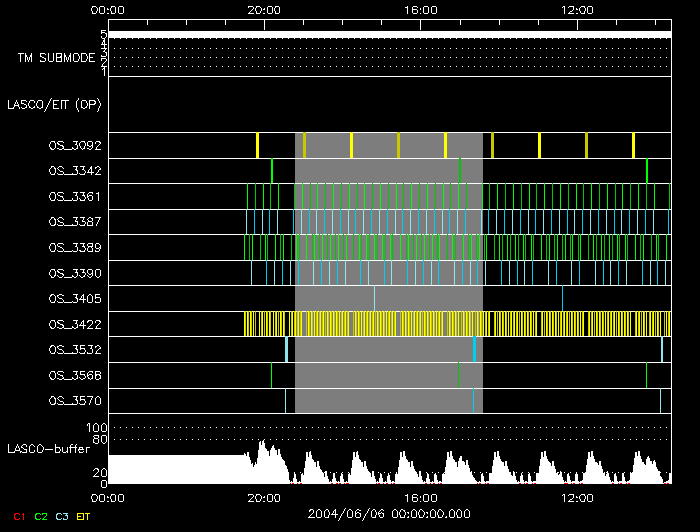Select the OS_3389 row label
Image resolution: width=700 pixels, height=532 pixels.
click(74, 247)
